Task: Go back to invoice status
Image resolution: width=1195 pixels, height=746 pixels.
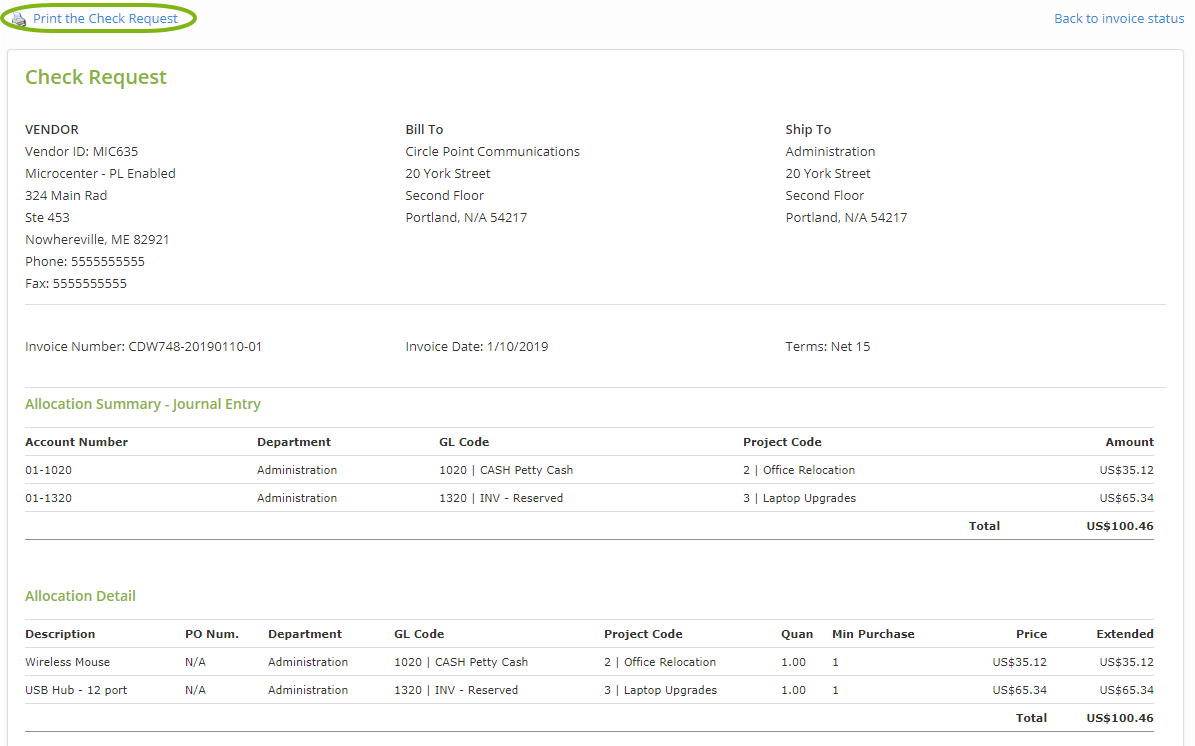Action: (1118, 19)
